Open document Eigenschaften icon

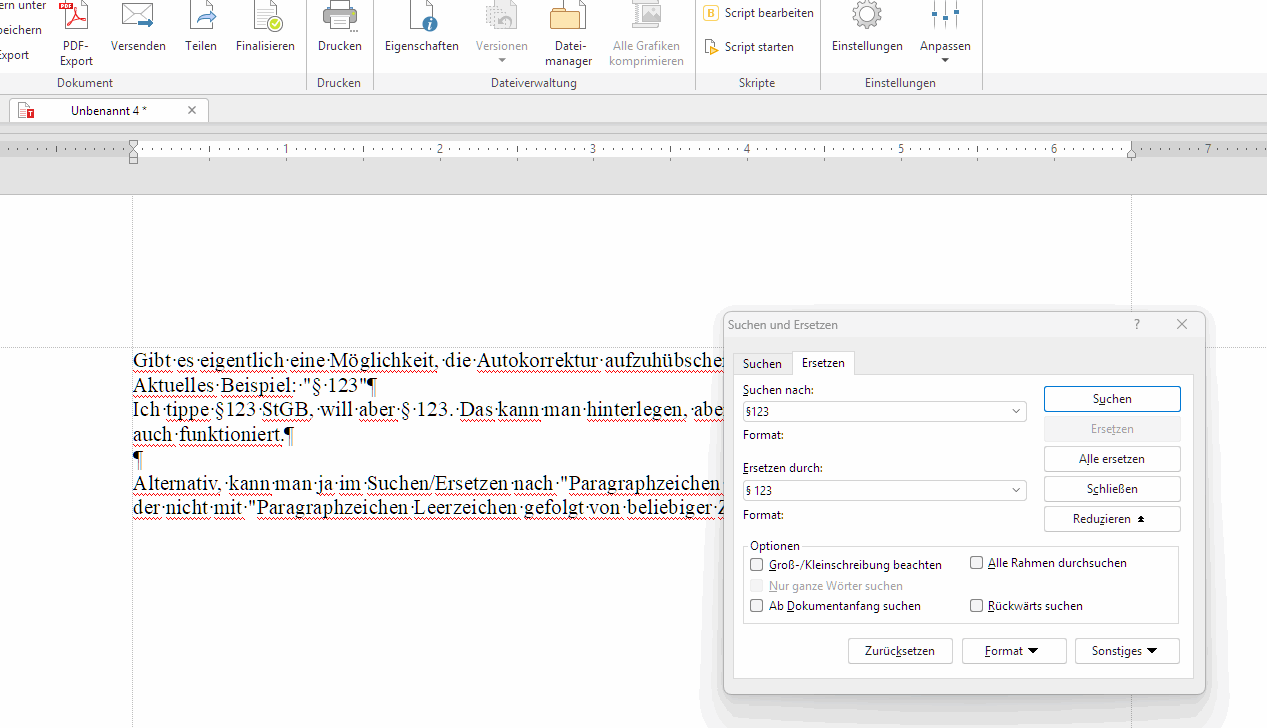point(422,16)
